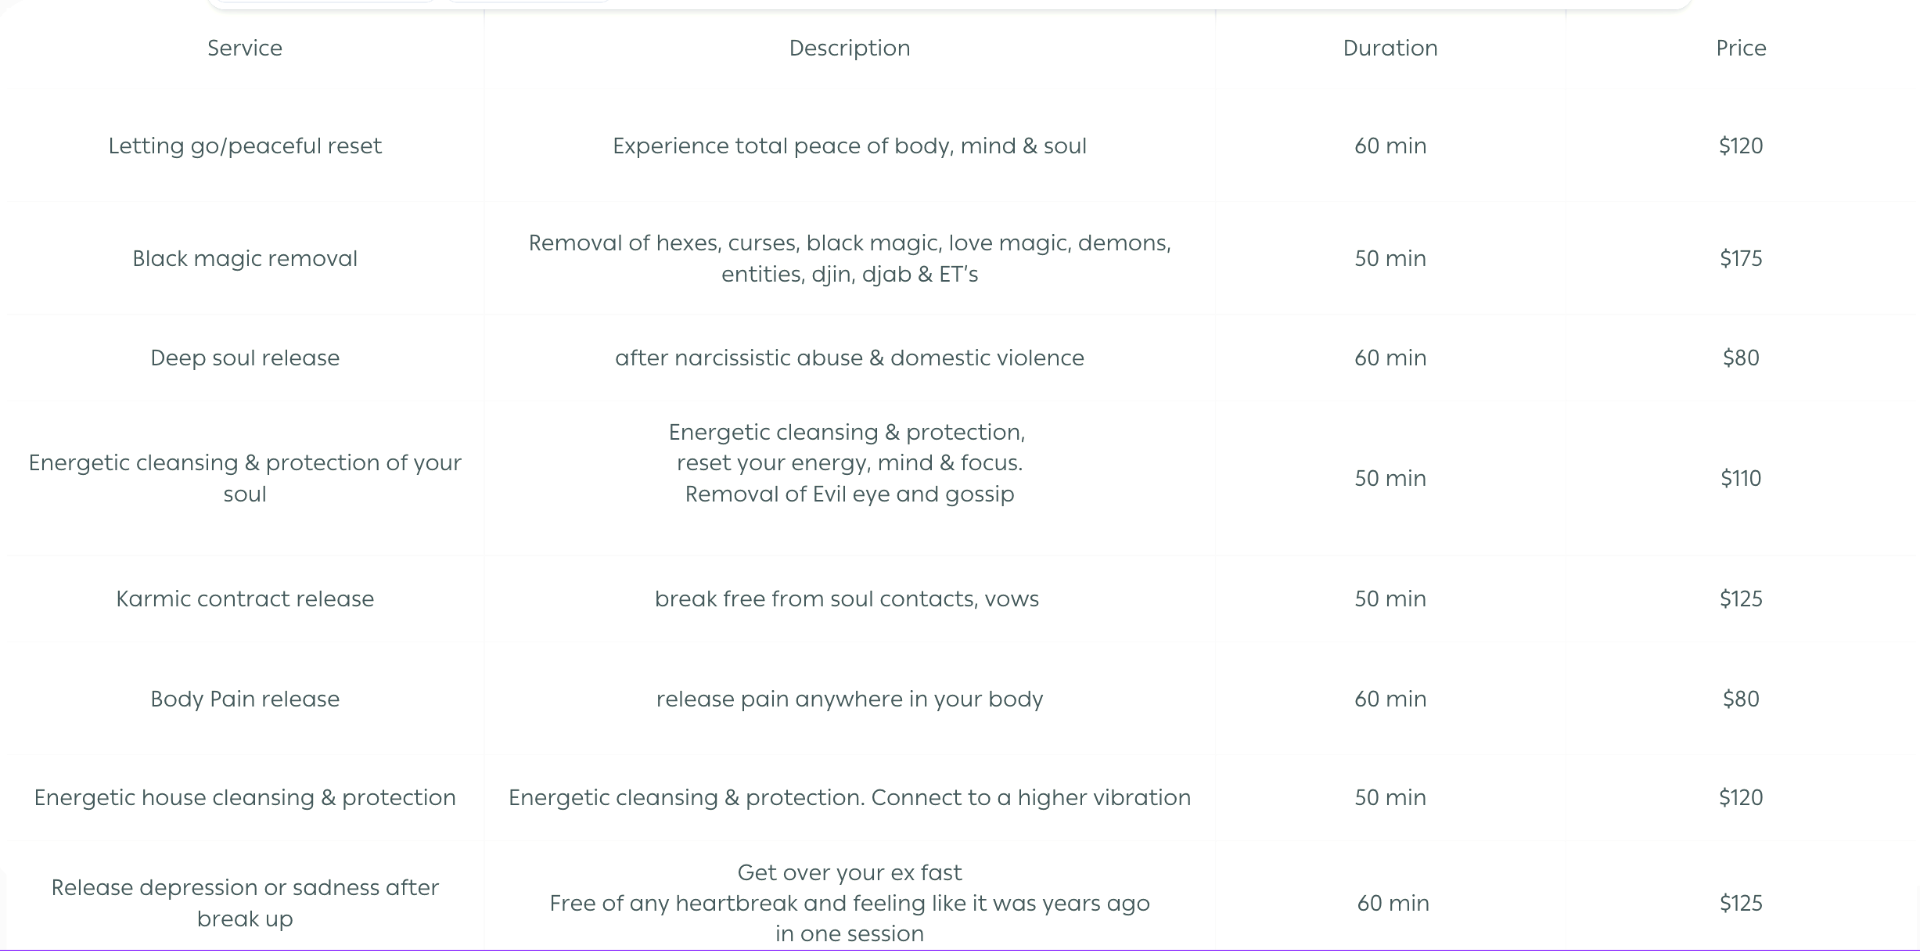Select Energetic house cleansing & protection service
The width and height of the screenshot is (1920, 951).
click(245, 798)
